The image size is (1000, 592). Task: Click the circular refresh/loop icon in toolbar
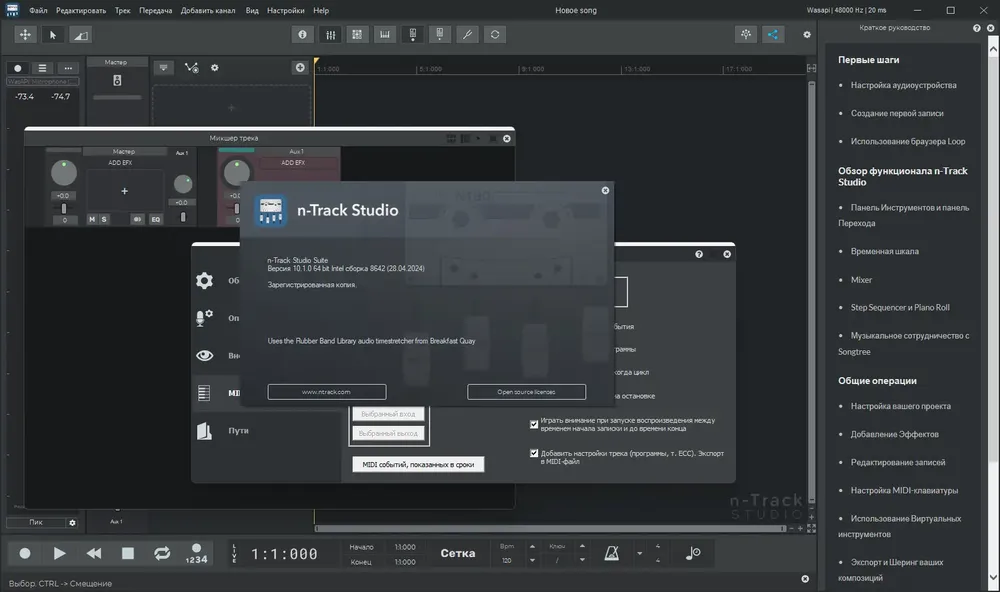click(x=495, y=34)
